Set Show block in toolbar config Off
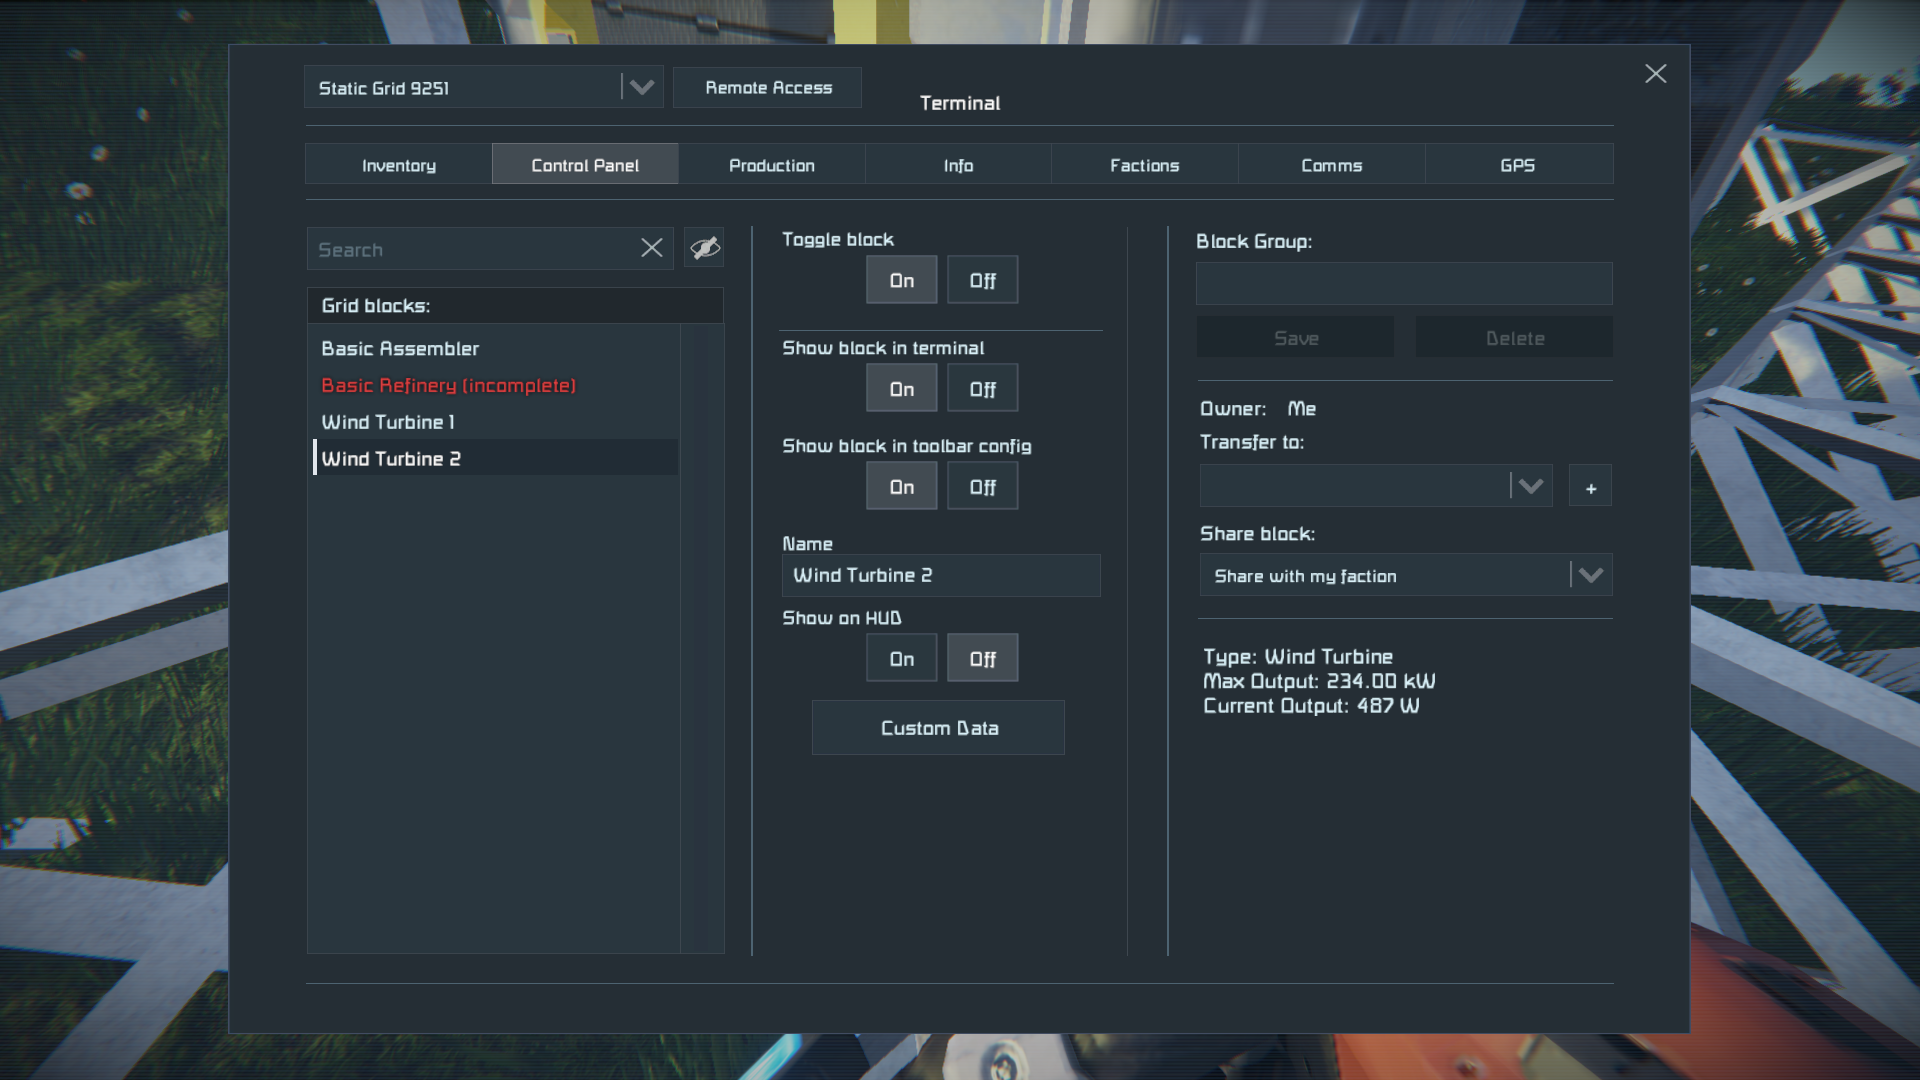The height and width of the screenshot is (1080, 1920). click(982, 487)
